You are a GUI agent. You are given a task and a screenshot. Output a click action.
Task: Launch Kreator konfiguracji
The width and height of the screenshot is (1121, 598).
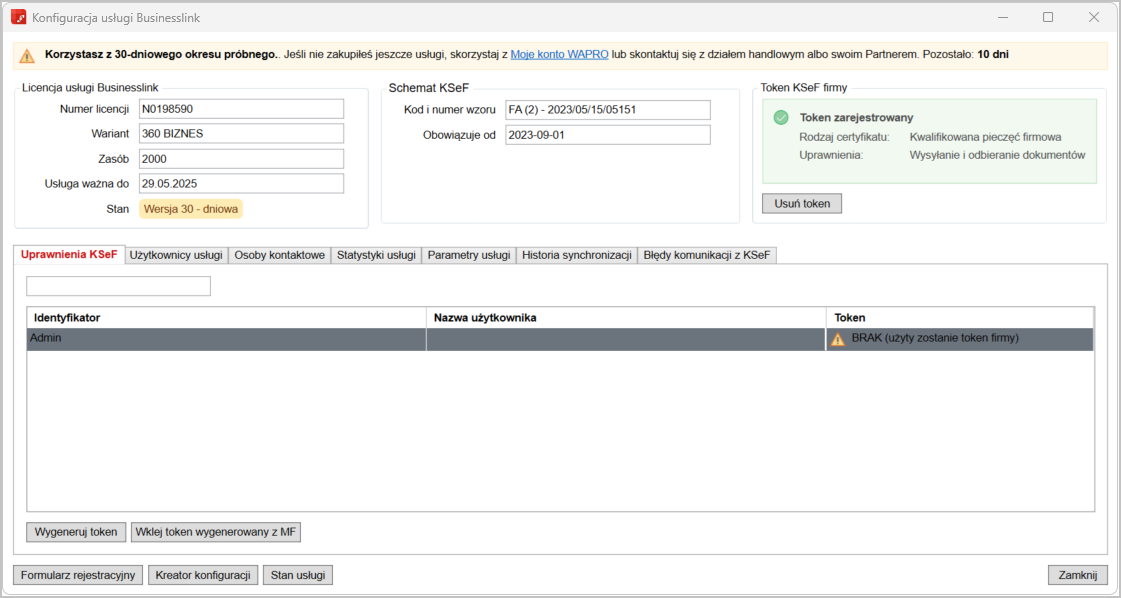coord(203,575)
